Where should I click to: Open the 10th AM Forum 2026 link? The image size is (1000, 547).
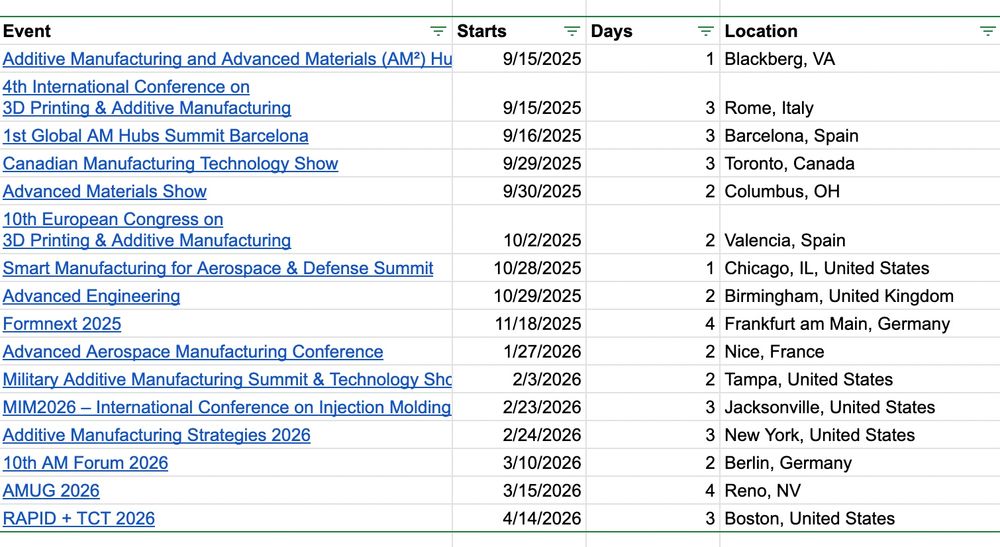click(x=85, y=463)
